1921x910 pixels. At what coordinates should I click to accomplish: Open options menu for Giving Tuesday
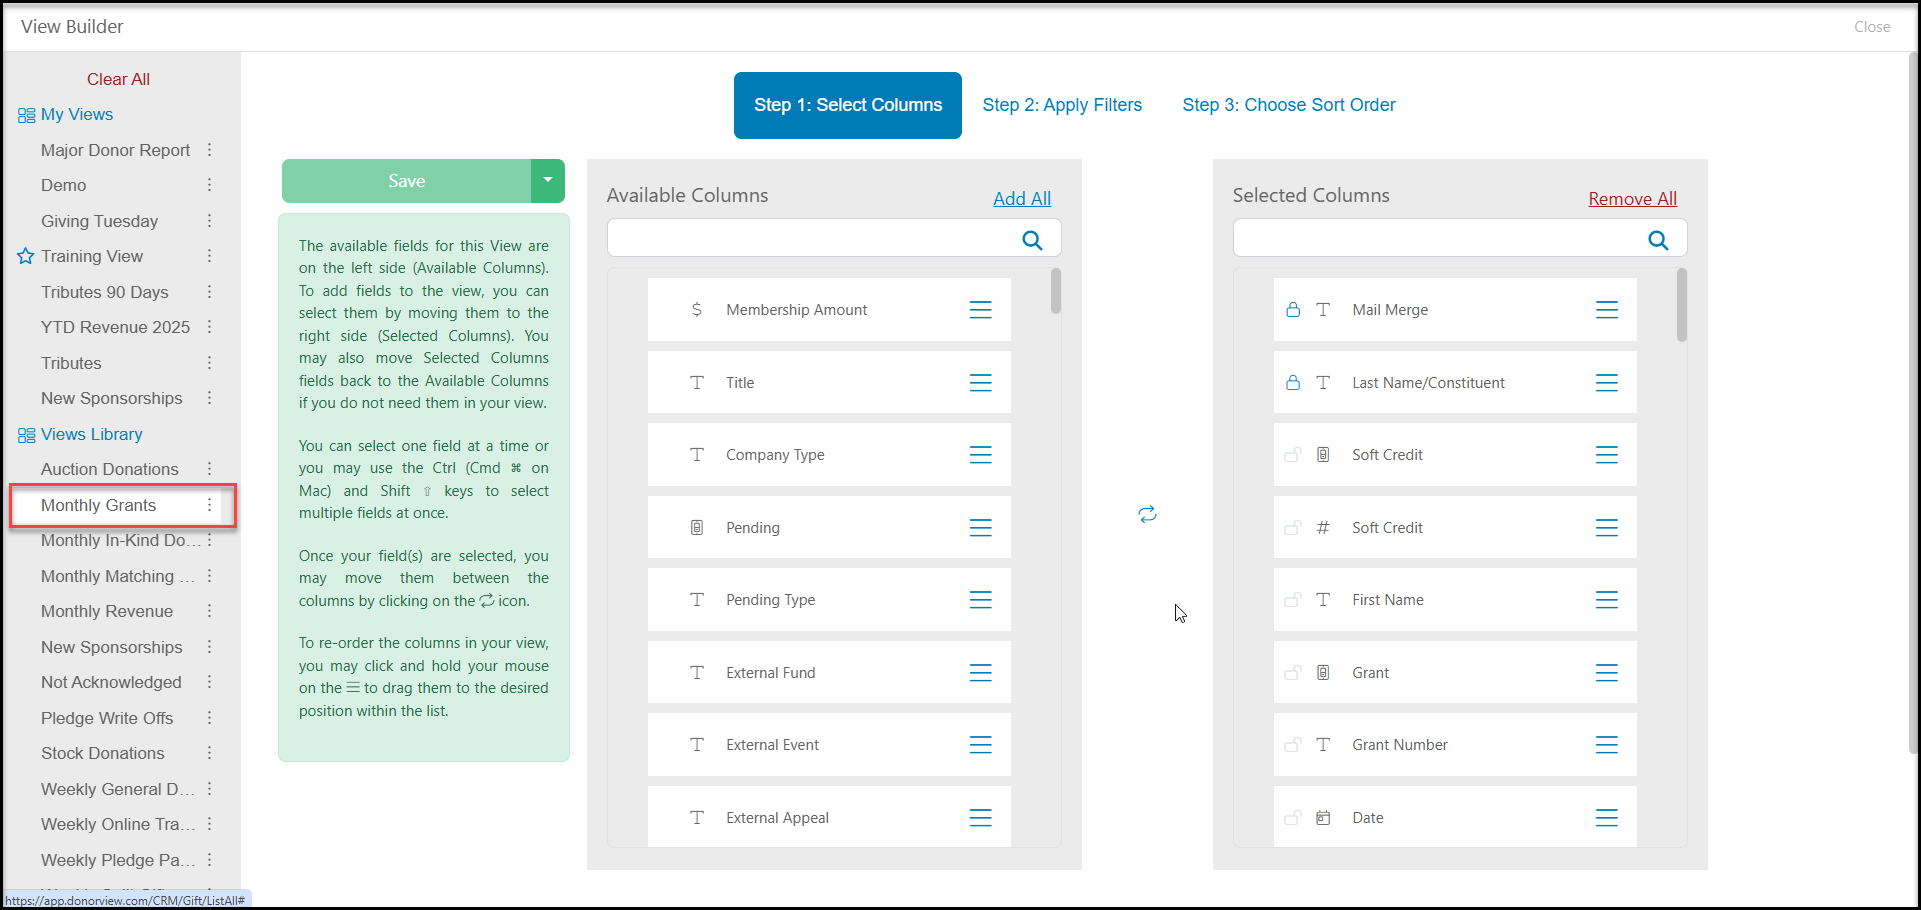(209, 221)
